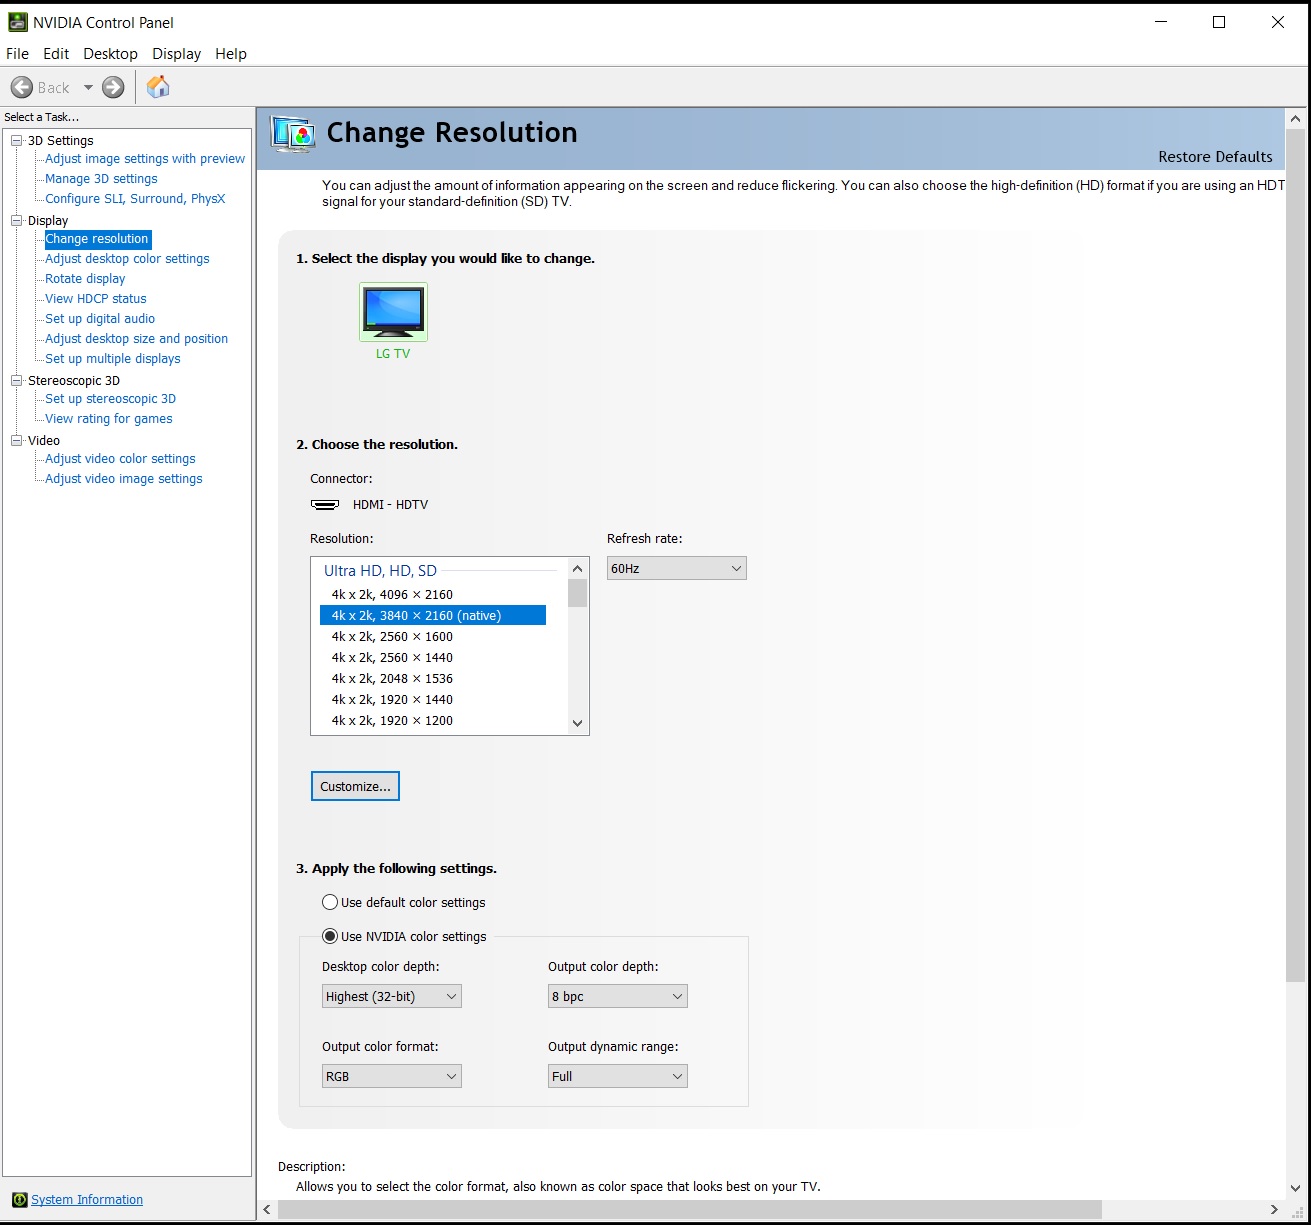Open Configure SLI, Surround, PhysX
The height and width of the screenshot is (1225, 1311).
click(135, 199)
